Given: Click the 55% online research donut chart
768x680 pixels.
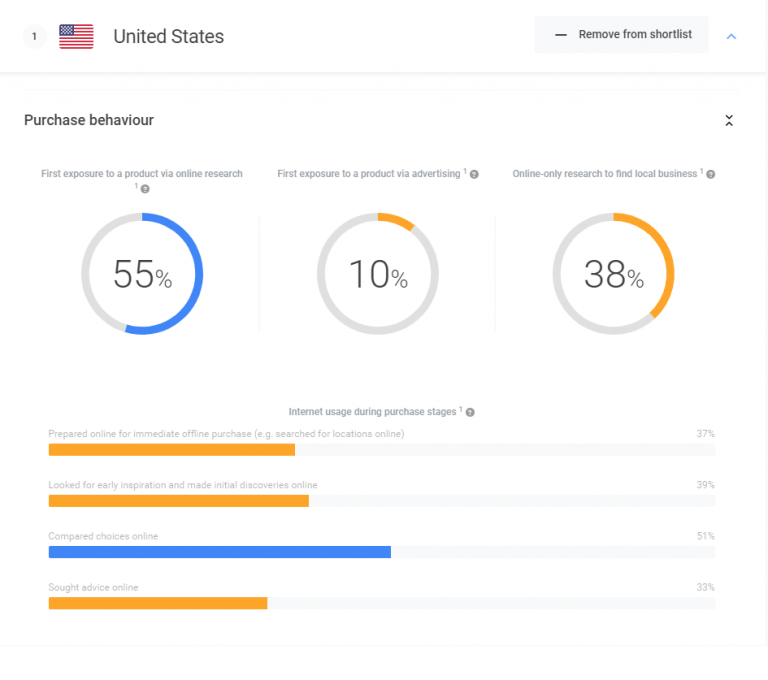Looking at the screenshot, I should (x=142, y=273).
